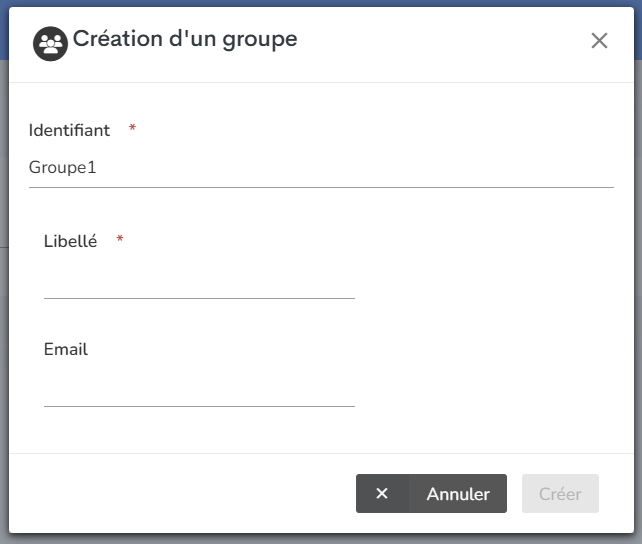Focus the Identifiant input field
642x544 pixels.
pyautogui.click(x=320, y=168)
